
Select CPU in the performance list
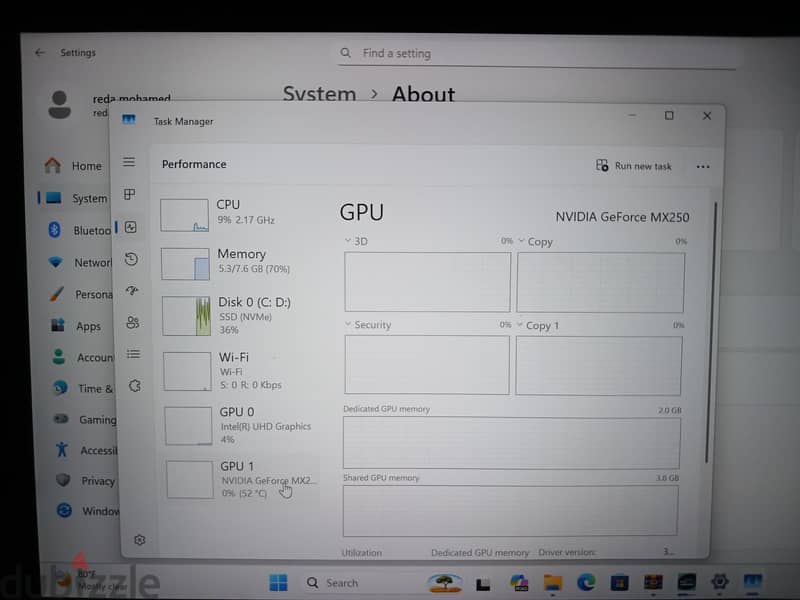(237, 214)
